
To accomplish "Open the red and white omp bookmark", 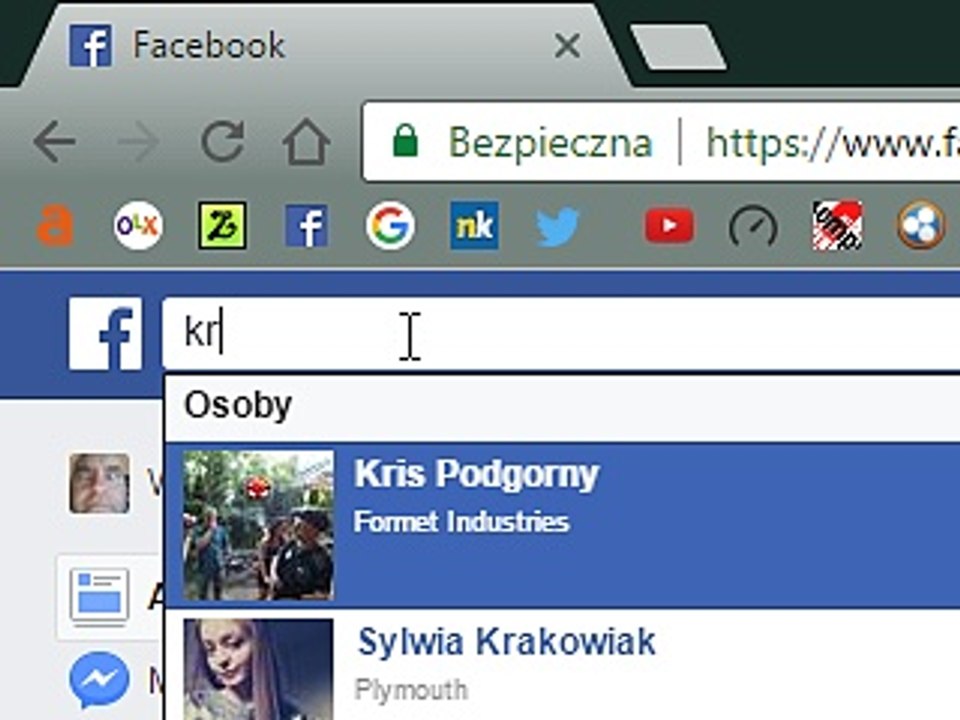I will pyautogui.click(x=837, y=226).
